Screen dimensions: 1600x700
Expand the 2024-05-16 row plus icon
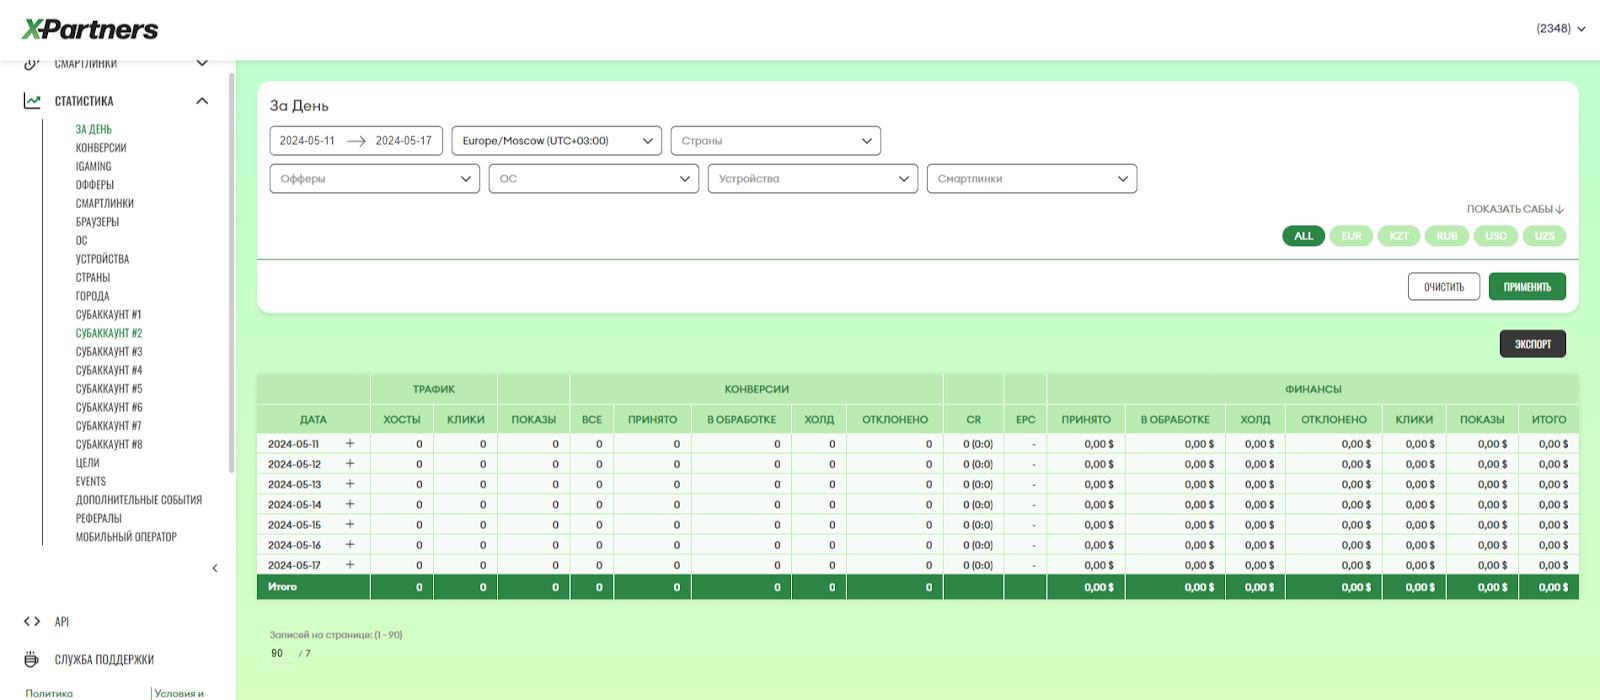click(350, 544)
